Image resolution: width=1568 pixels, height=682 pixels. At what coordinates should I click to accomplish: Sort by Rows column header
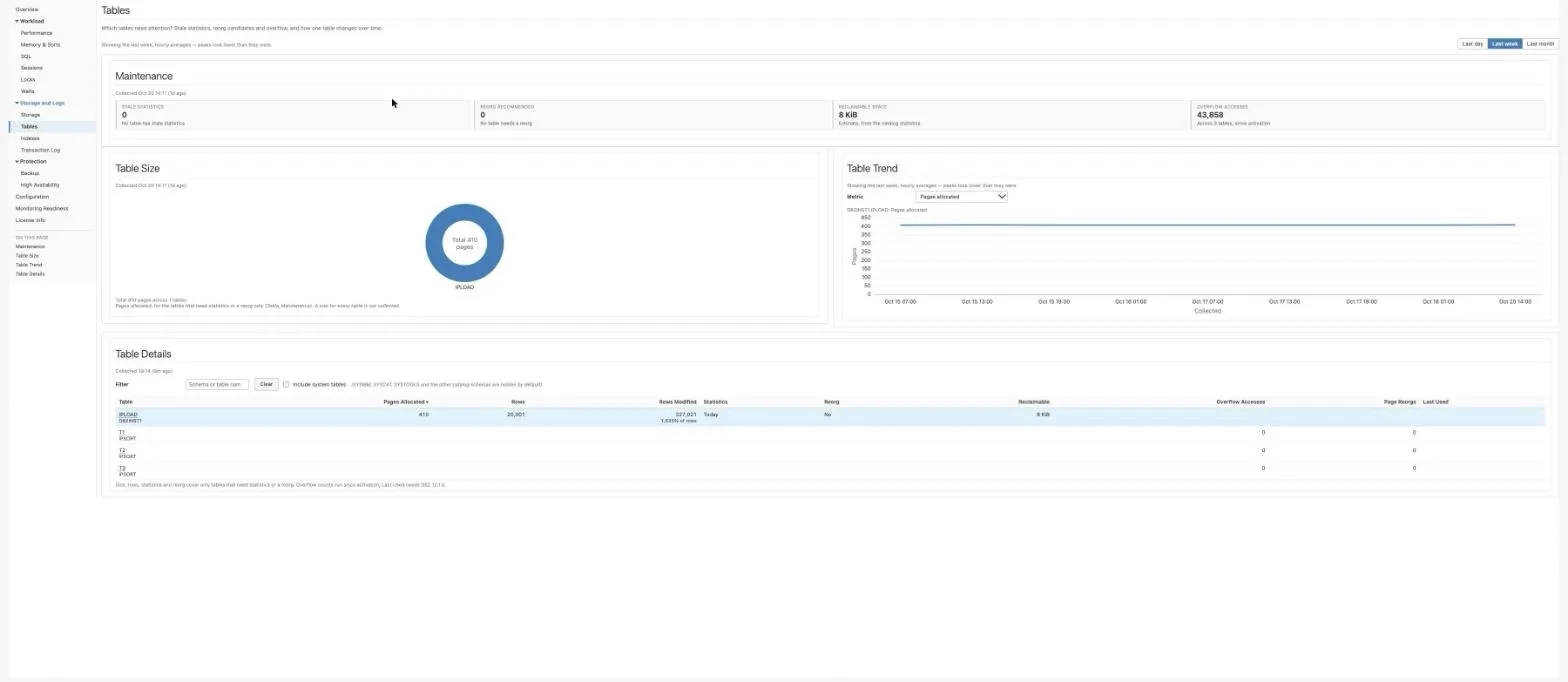tap(518, 402)
